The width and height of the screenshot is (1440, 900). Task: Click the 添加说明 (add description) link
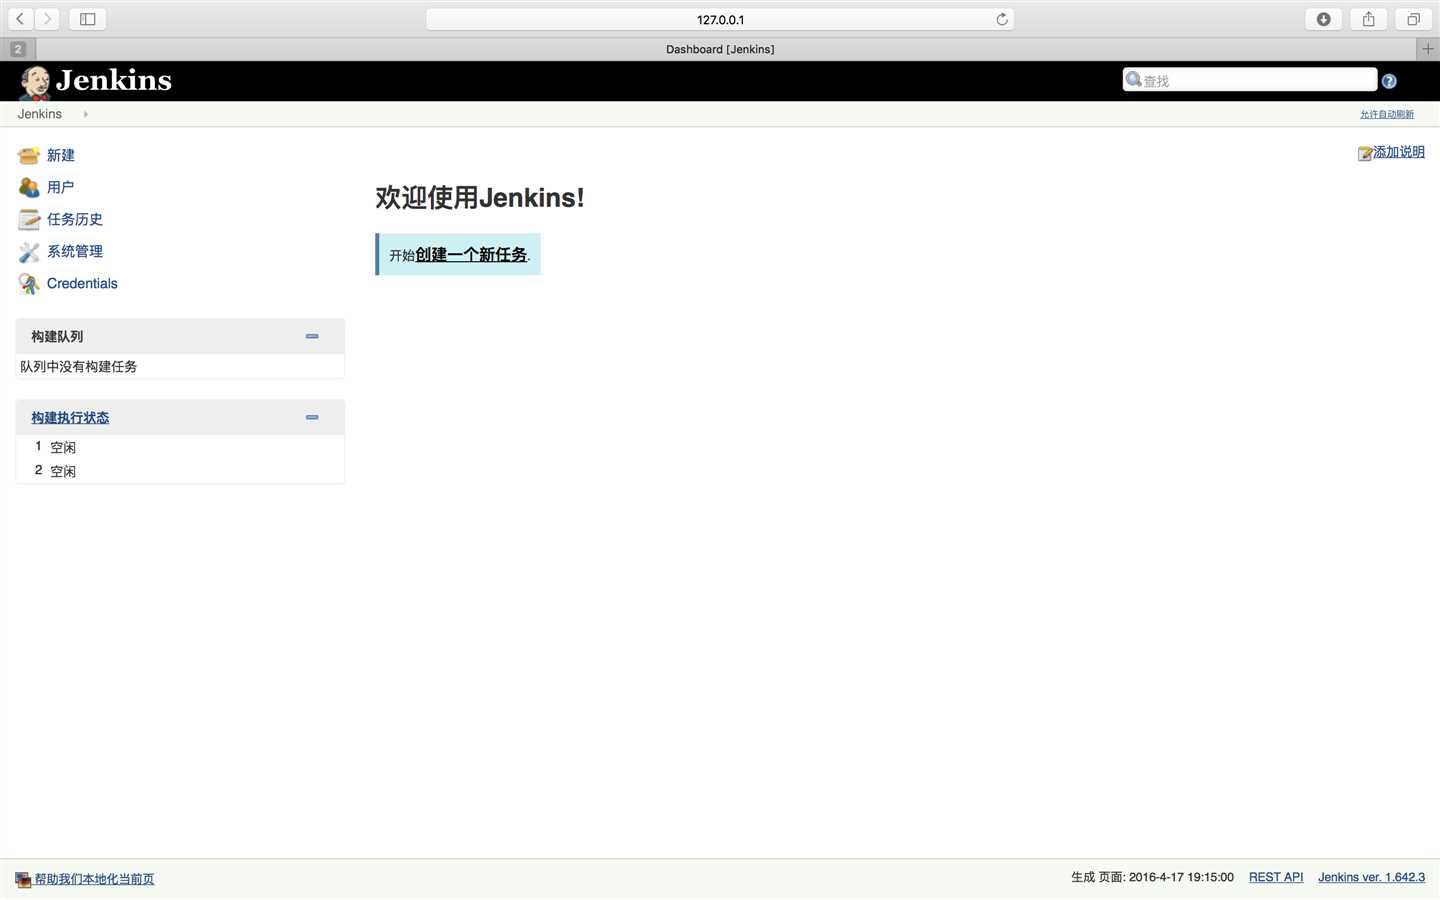1399,152
